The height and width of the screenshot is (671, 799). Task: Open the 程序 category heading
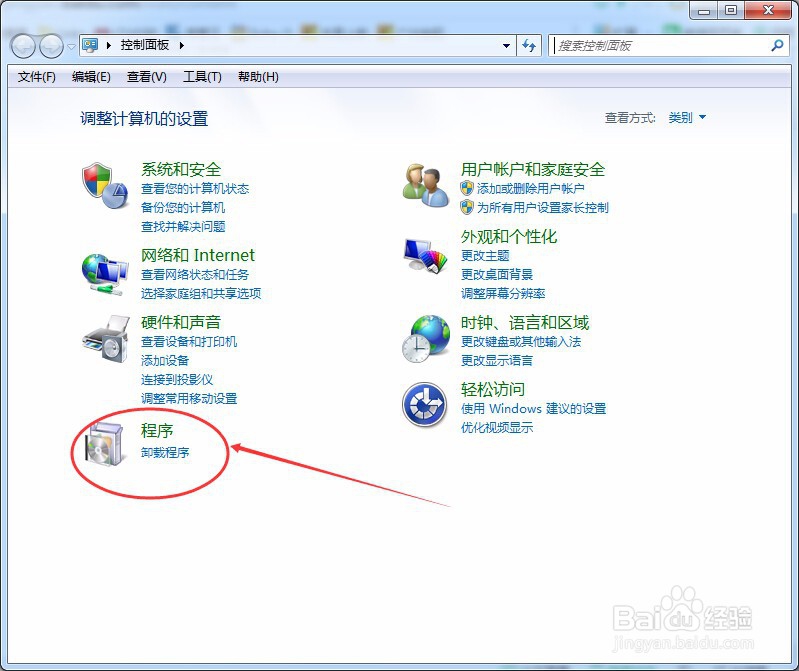157,431
